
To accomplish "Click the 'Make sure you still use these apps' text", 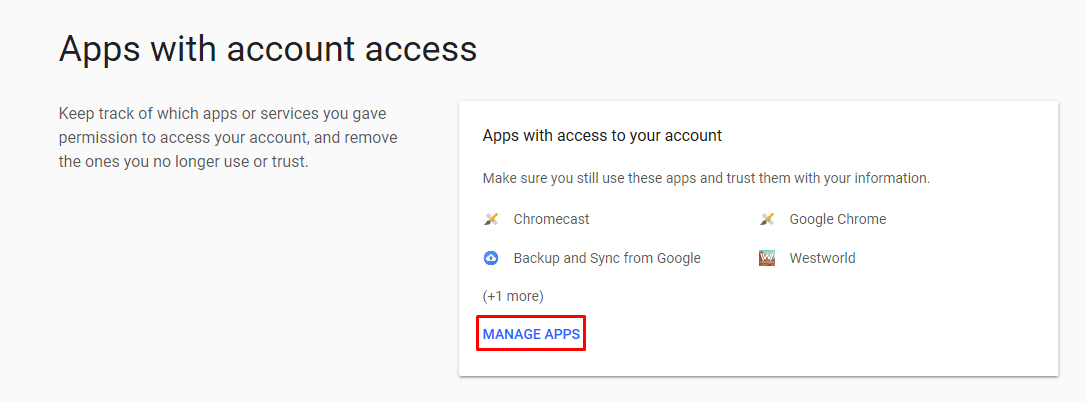I will click(705, 178).
